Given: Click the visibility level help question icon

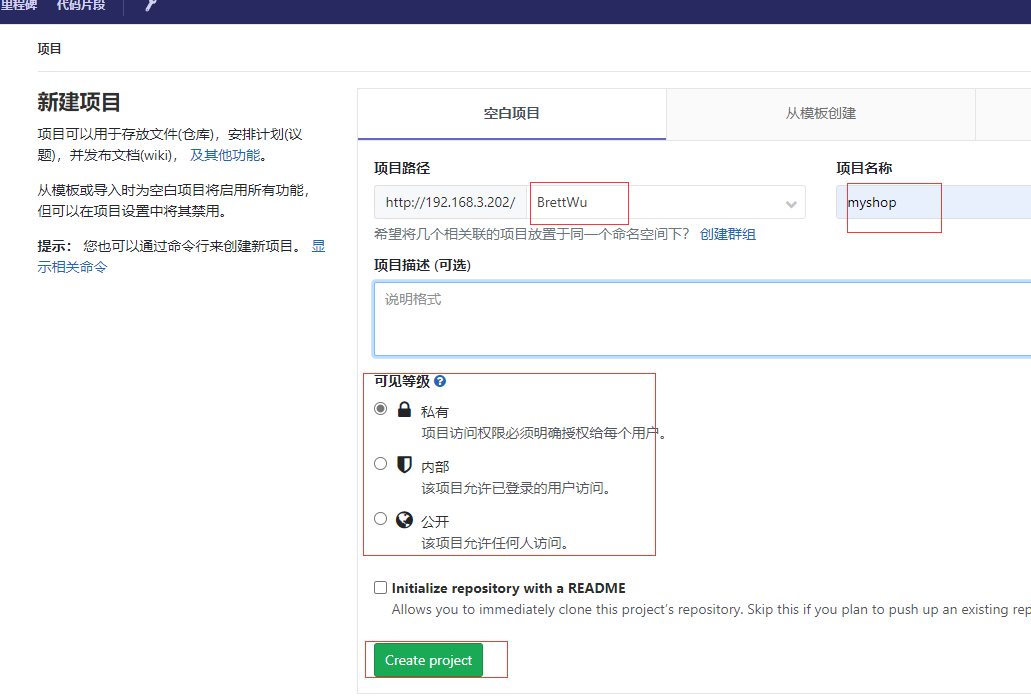Looking at the screenshot, I should [440, 381].
